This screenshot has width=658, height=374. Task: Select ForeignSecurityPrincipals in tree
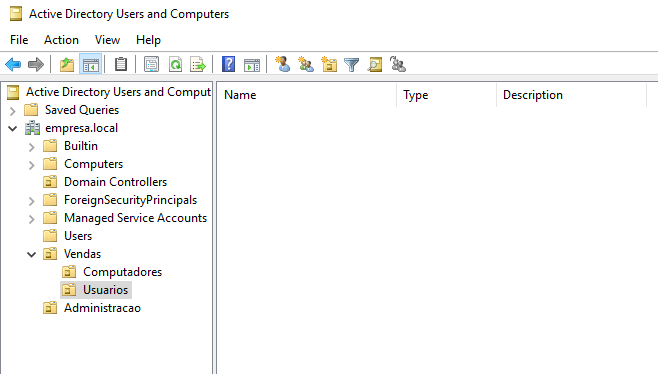pyautogui.click(x=131, y=200)
